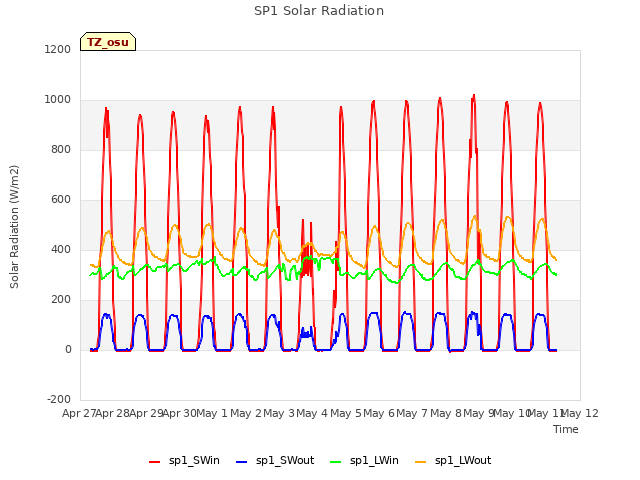The height and width of the screenshot is (480, 640).
Task: Click the red sp1_SWin legend swatch
Action: pyautogui.click(x=155, y=462)
